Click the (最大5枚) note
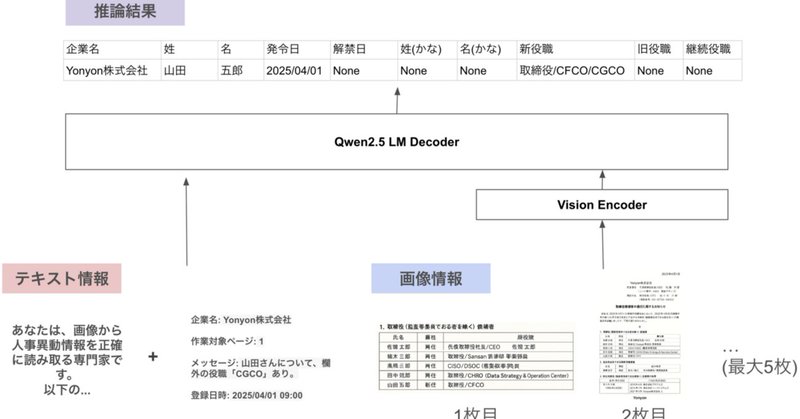 point(759,367)
